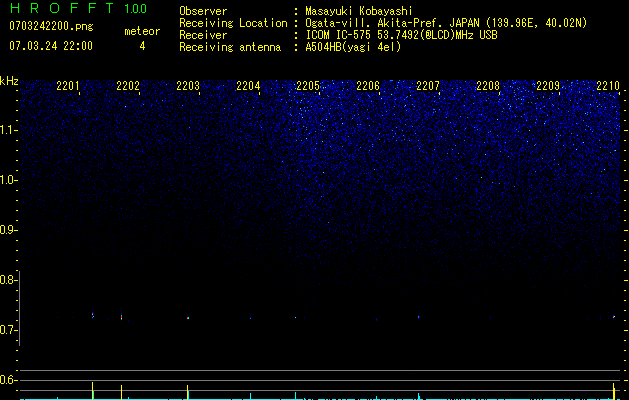Click the 2201 time axis label
Viewport: 629px width, 400px height.
tap(68, 85)
